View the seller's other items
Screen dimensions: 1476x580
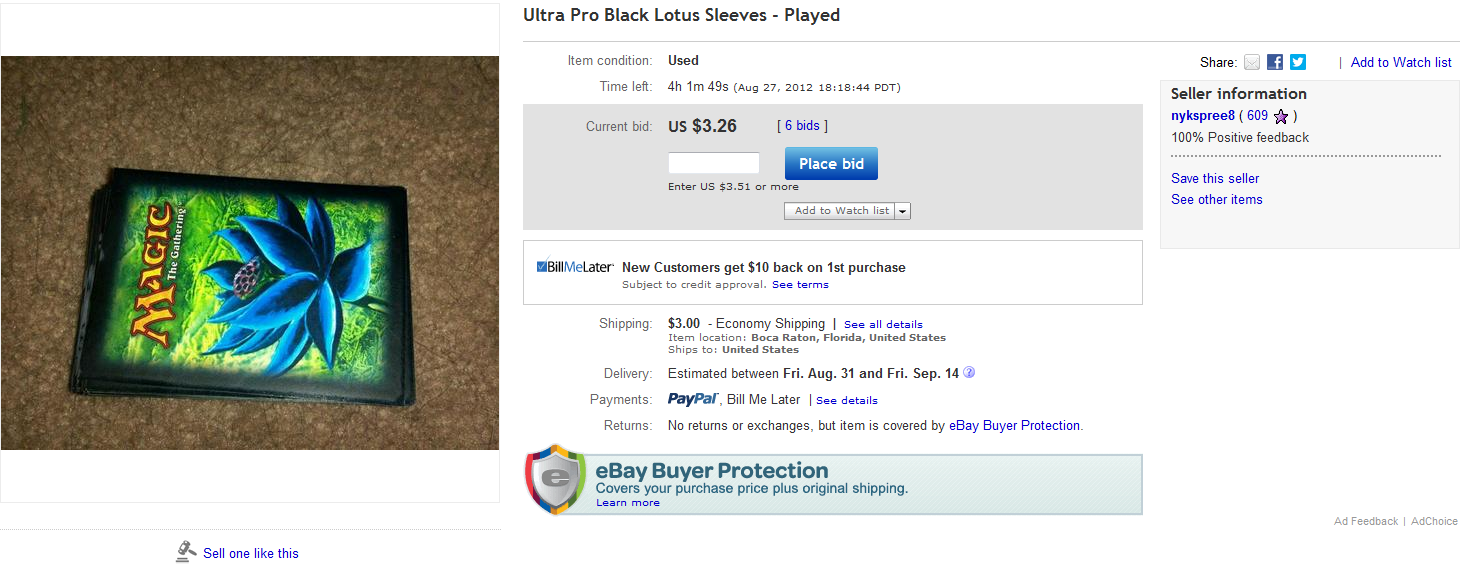[x=1217, y=199]
